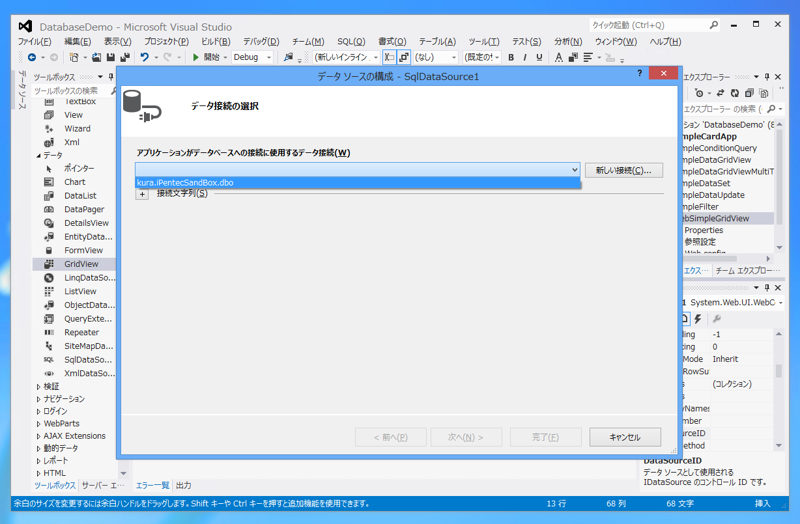The image size is (800, 524).
Task: Open the System.Web.UI.WebC object dropdown in Properties
Action: (780, 303)
